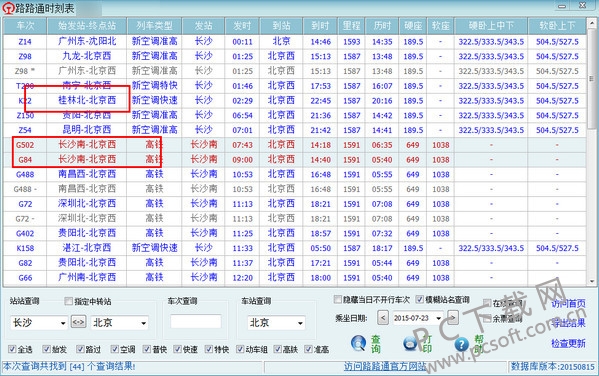Select train K158 row
The height and width of the screenshot is (376, 599).
[x=294, y=248]
